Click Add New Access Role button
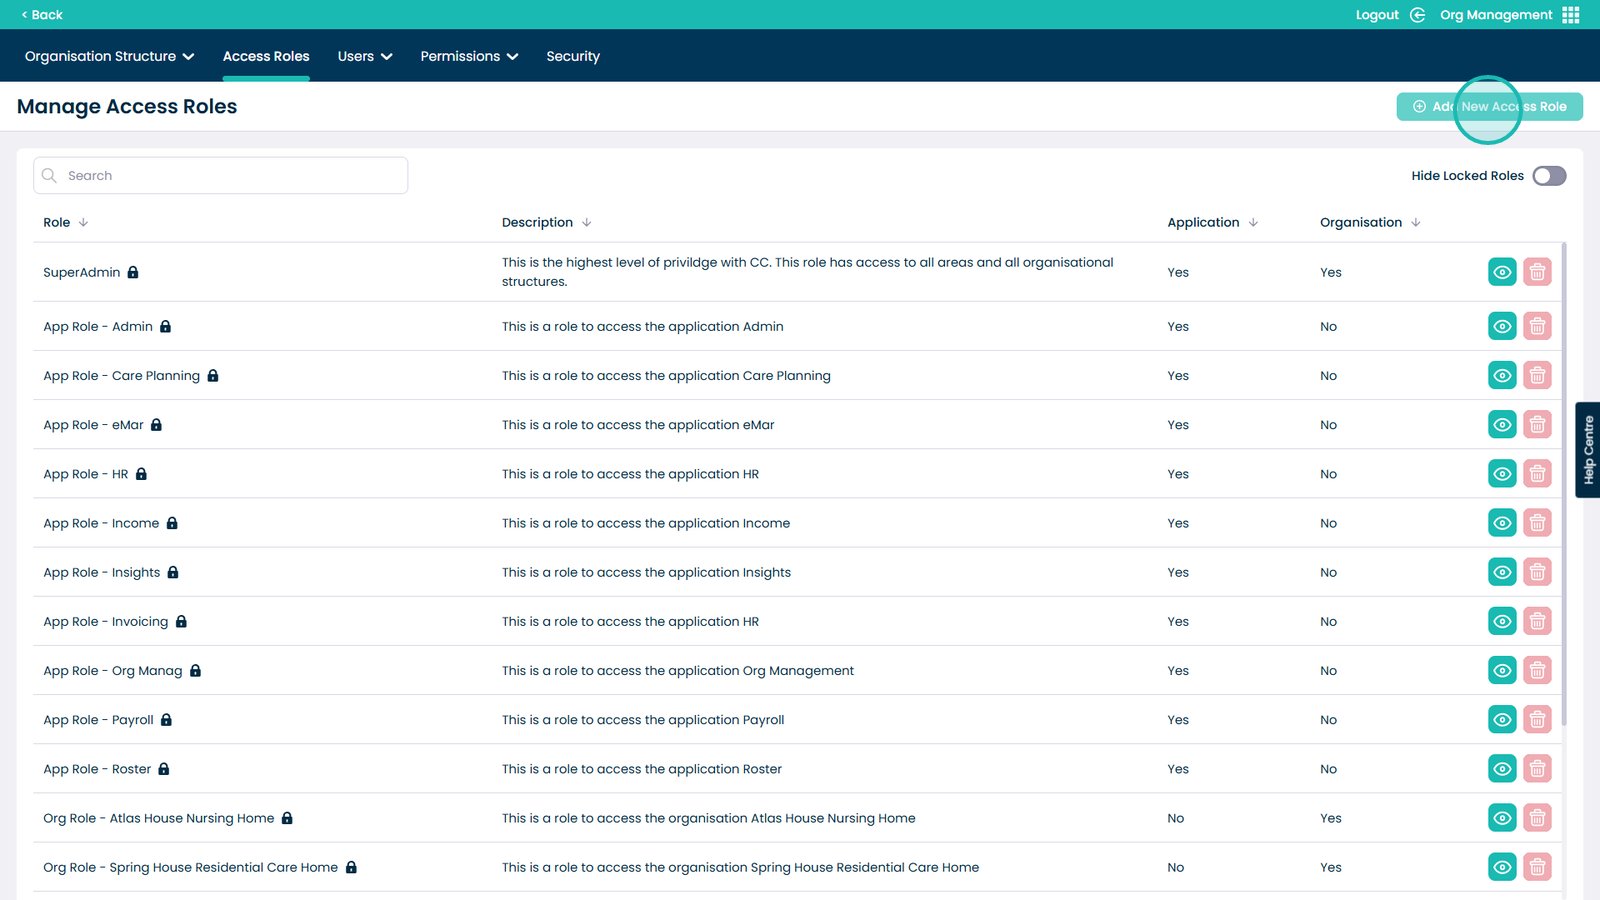The height and width of the screenshot is (900, 1600). (x=1489, y=107)
